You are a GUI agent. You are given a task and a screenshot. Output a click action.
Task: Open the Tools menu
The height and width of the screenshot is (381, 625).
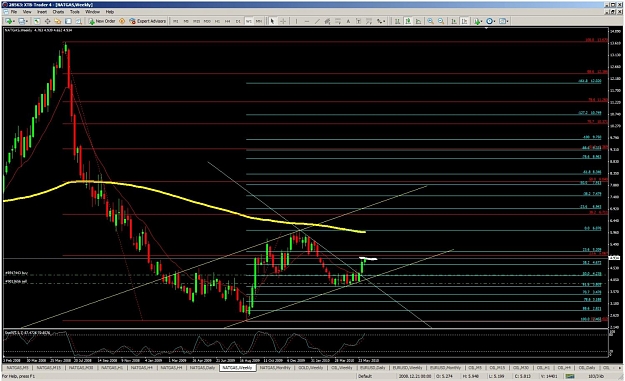[x=75, y=12]
